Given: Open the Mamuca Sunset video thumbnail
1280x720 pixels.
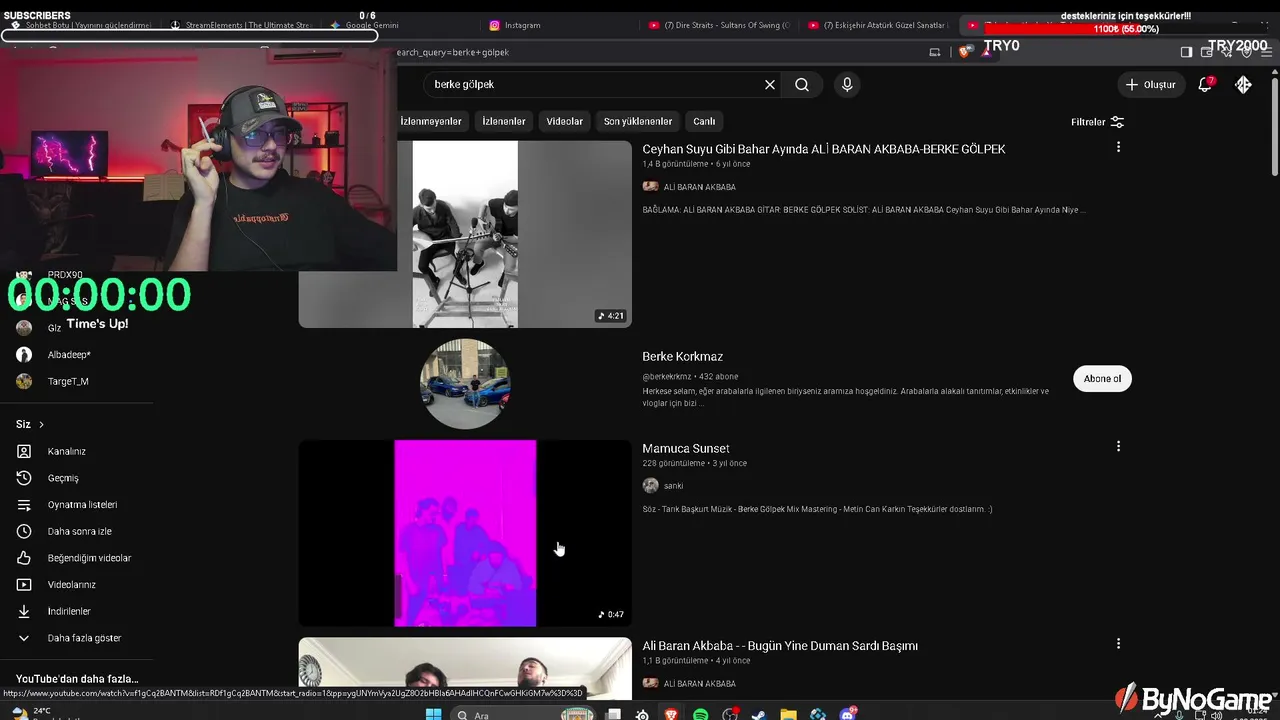Looking at the screenshot, I should 465,533.
